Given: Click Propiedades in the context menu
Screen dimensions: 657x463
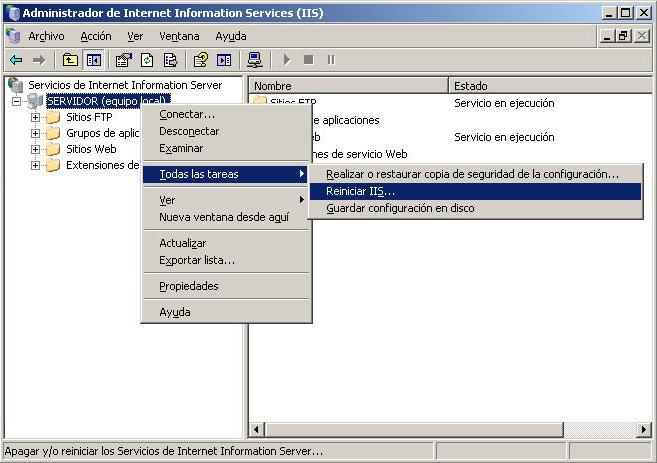Looking at the screenshot, I should pyautogui.click(x=188, y=286).
